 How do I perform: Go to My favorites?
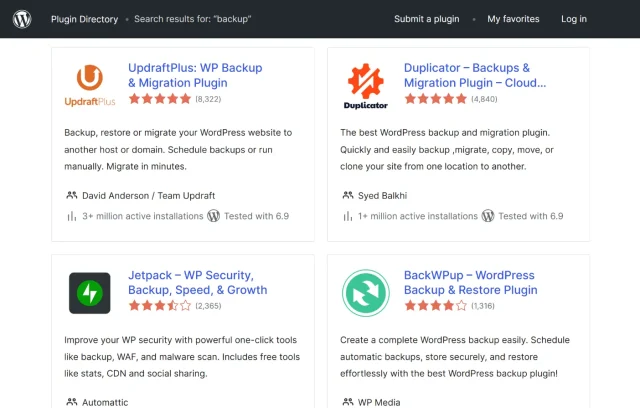[x=513, y=19]
